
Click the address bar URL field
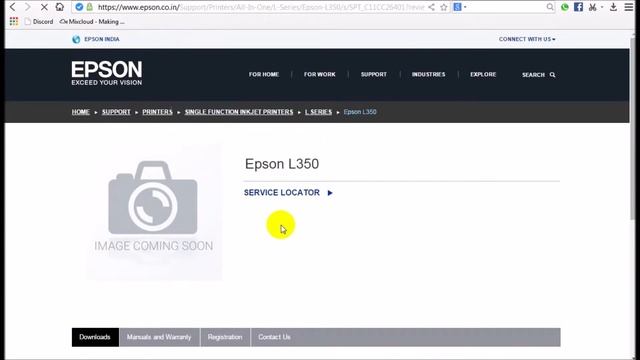pyautogui.click(x=261, y=7)
